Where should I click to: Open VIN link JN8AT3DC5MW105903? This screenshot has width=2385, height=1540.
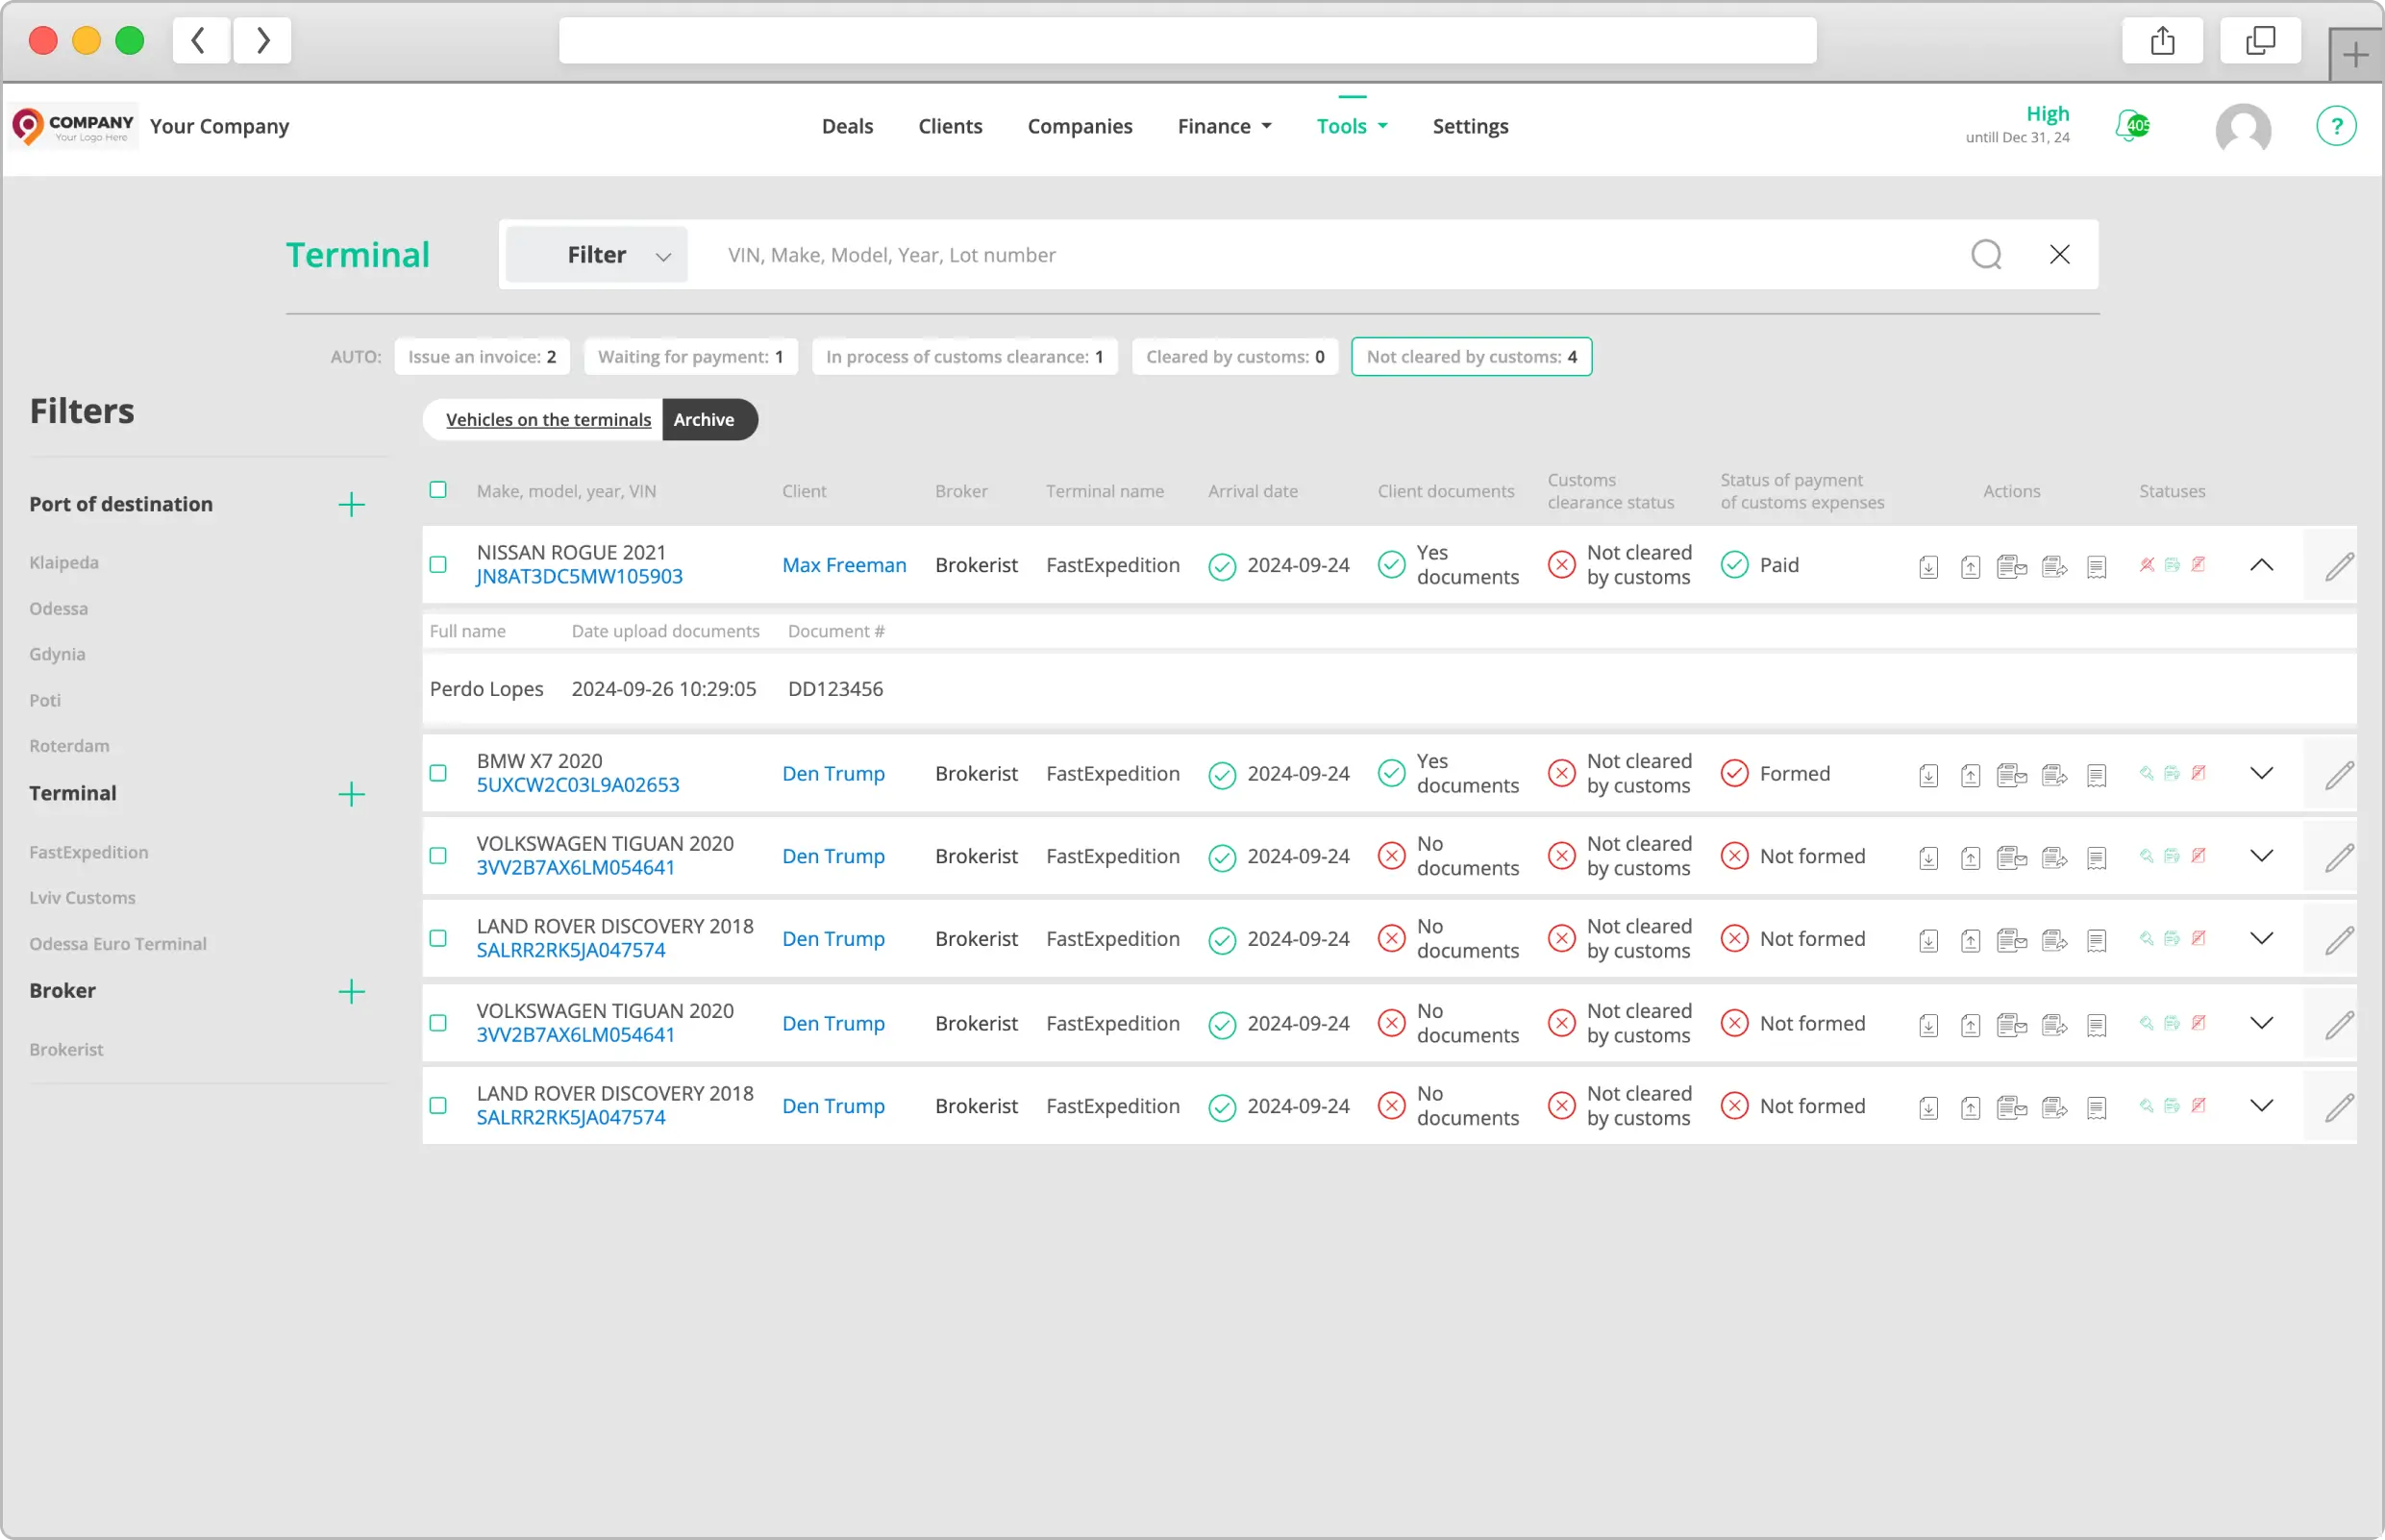579,577
